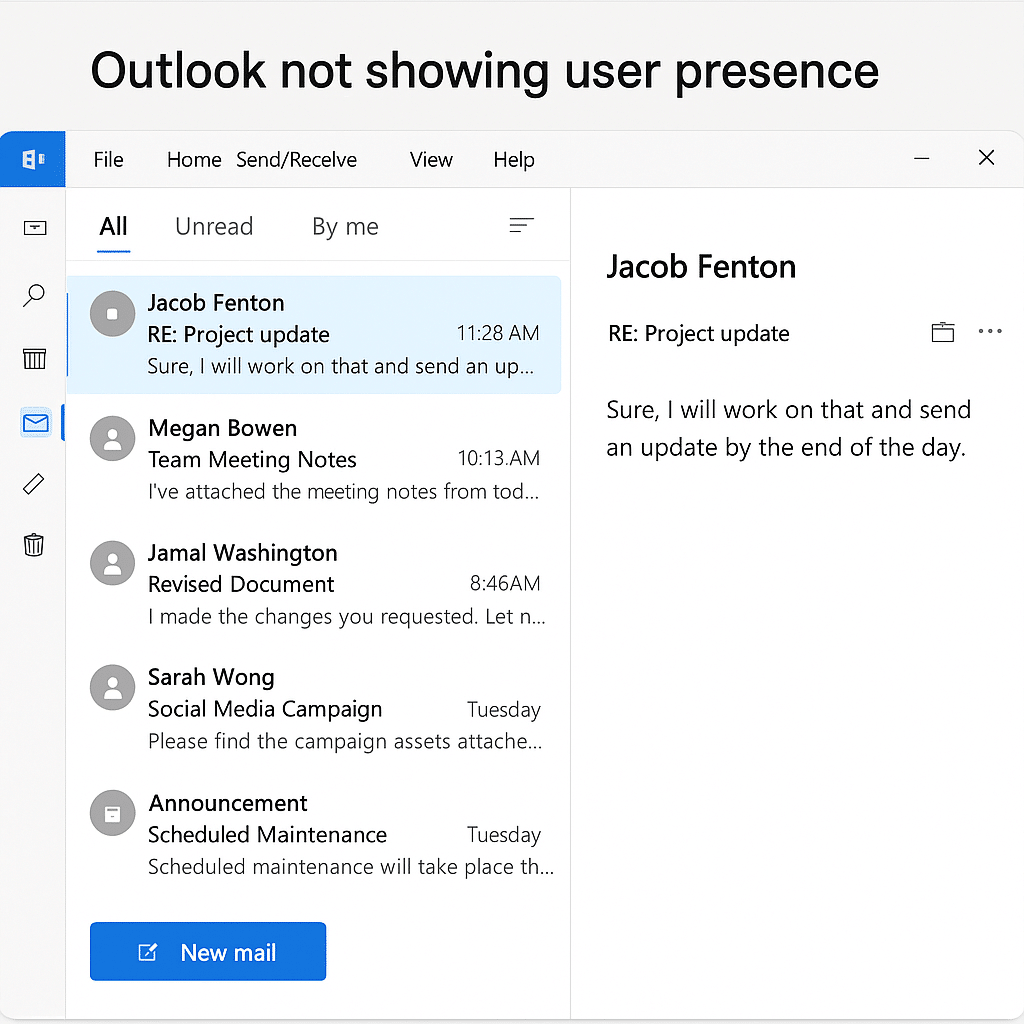
Task: Click the New mail button
Action: [x=208, y=952]
